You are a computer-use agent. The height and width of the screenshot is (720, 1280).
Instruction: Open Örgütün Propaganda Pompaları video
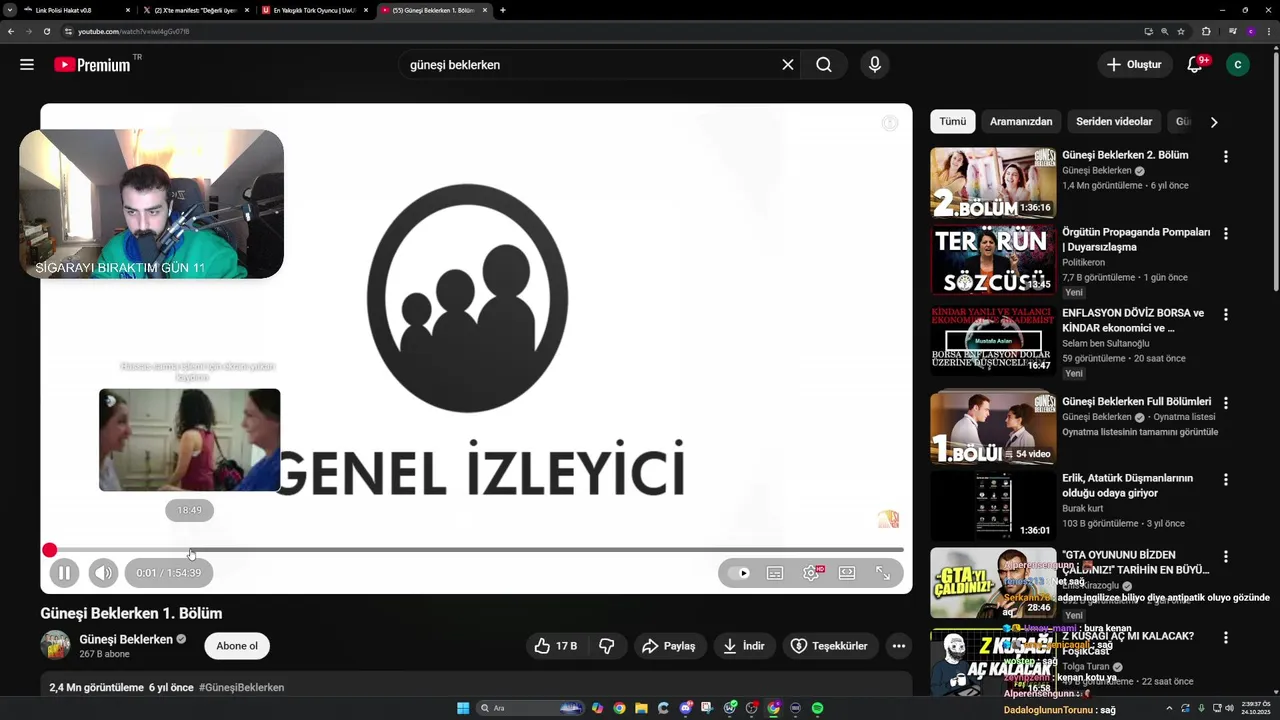993,260
